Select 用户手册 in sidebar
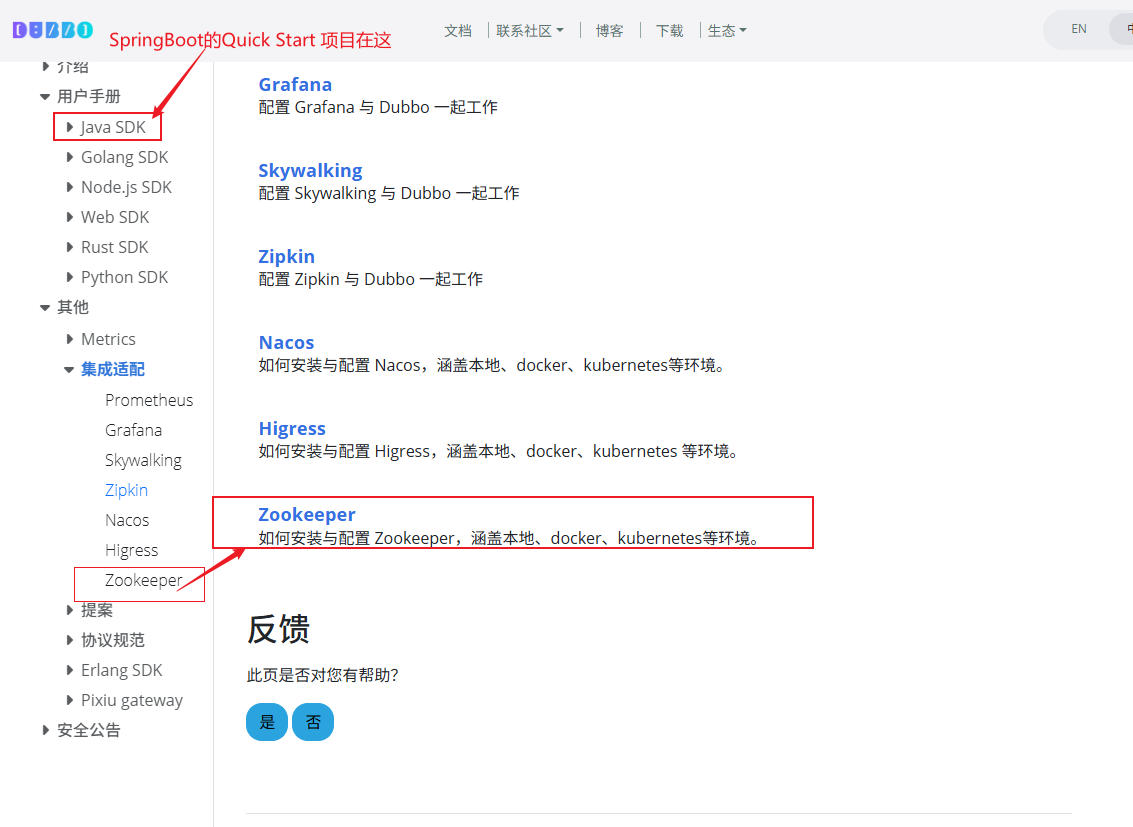Image resolution: width=1133 pixels, height=827 pixels. coord(89,96)
